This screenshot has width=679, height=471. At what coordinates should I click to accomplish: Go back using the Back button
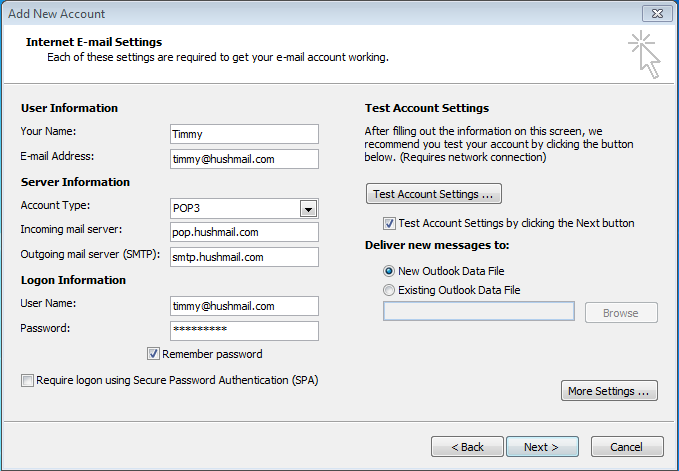coord(467,447)
